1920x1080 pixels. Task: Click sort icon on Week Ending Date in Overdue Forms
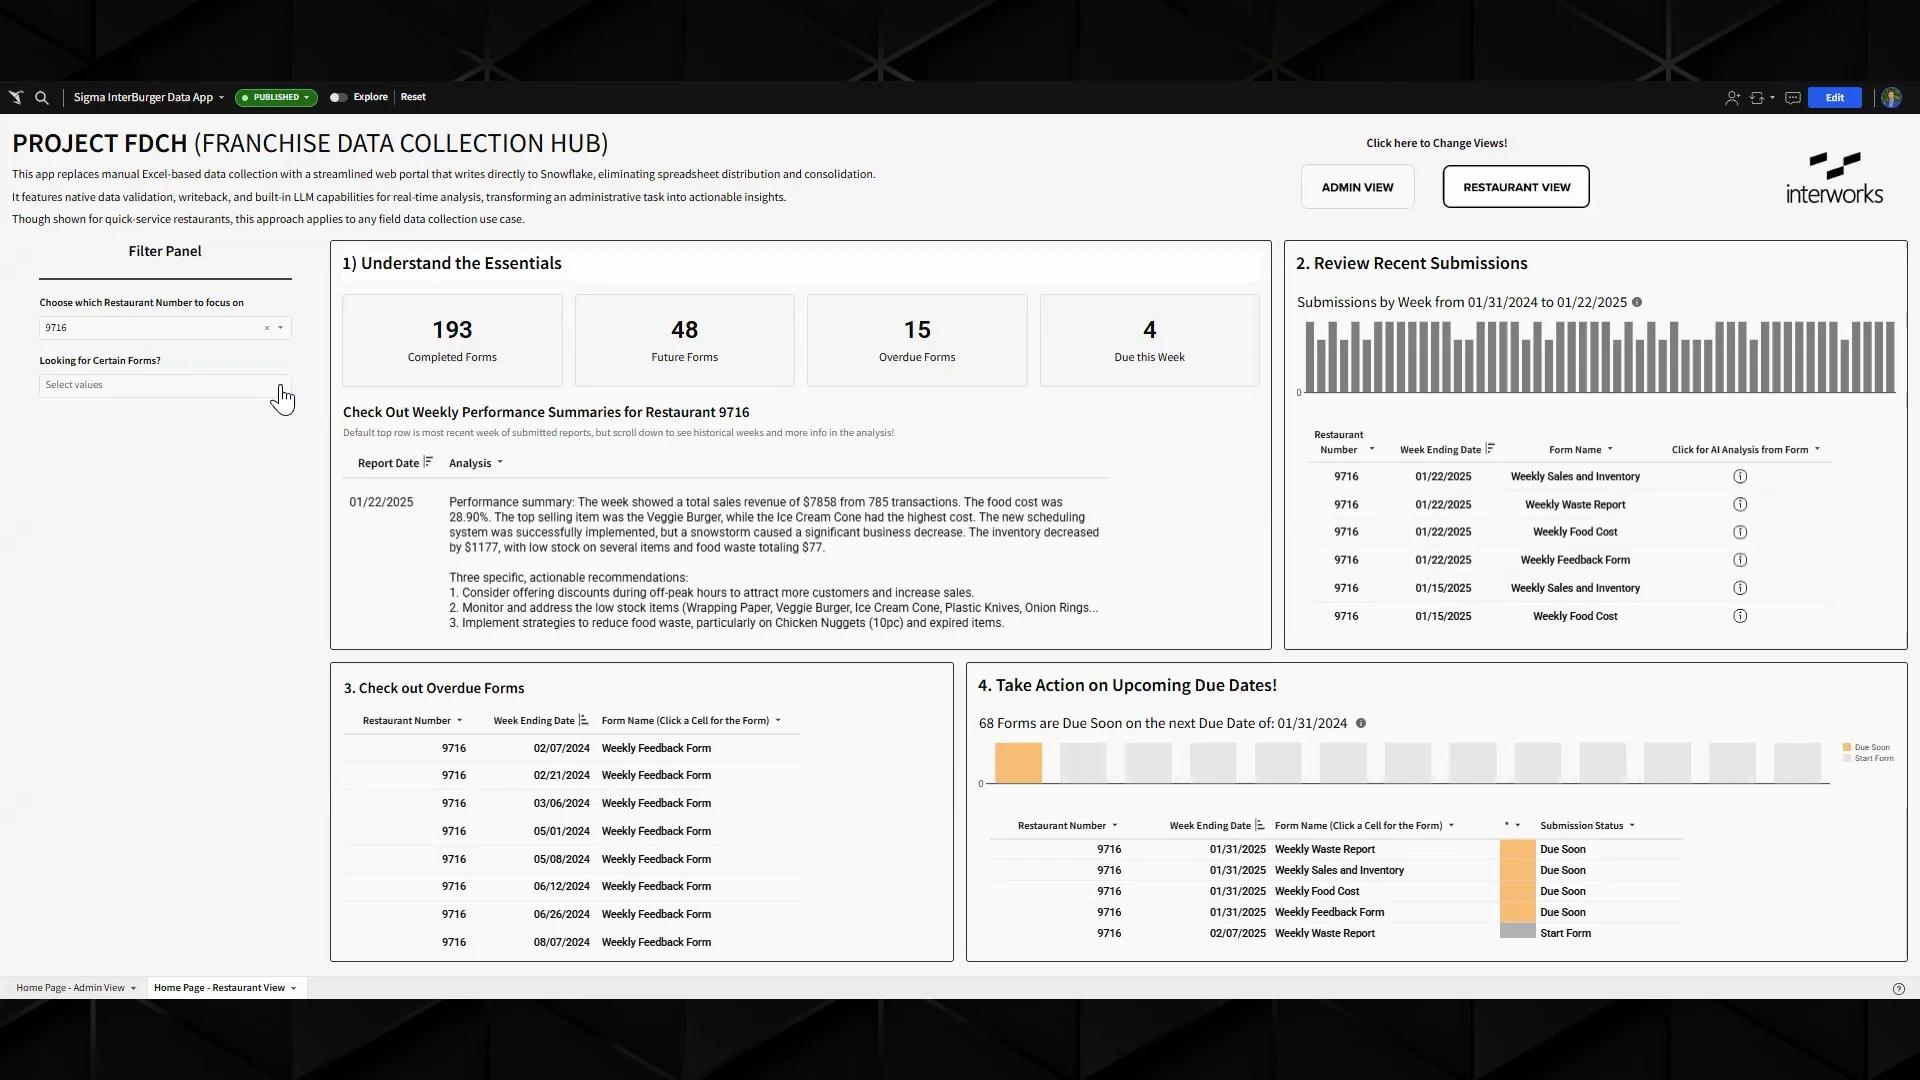pyautogui.click(x=584, y=720)
